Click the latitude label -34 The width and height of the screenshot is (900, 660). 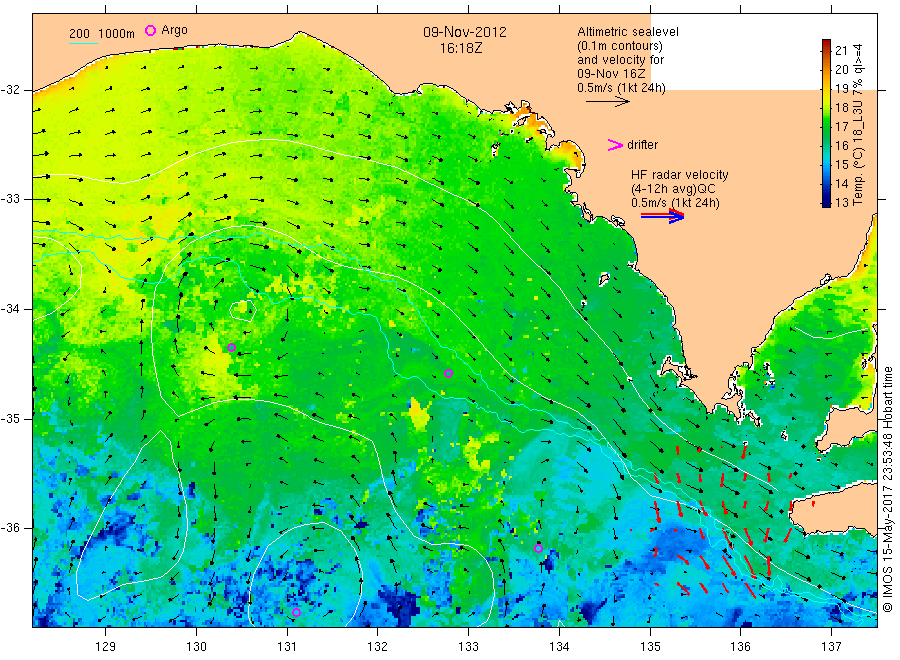[x=10, y=309]
